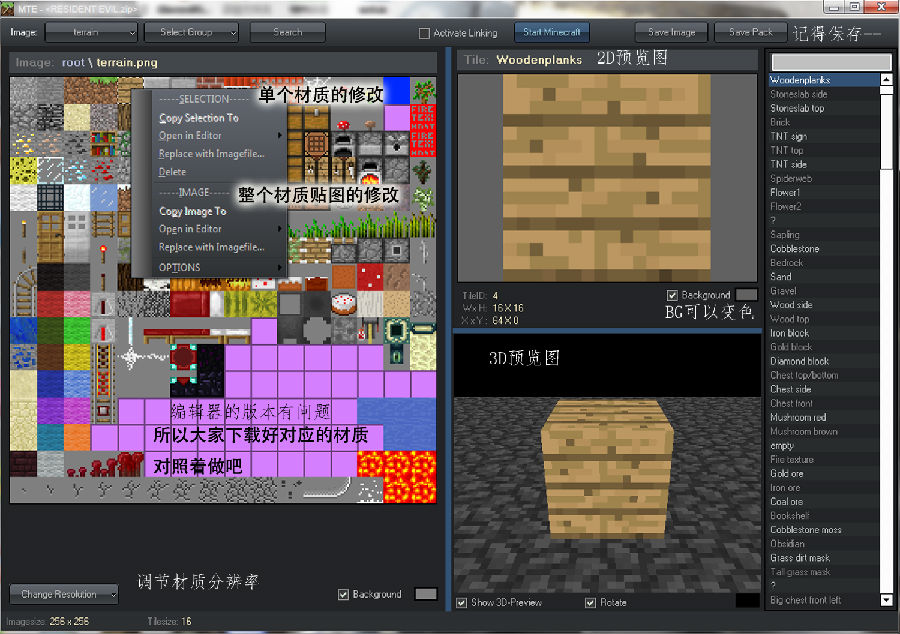Click the Search button
The height and width of the screenshot is (634, 900).
287,31
